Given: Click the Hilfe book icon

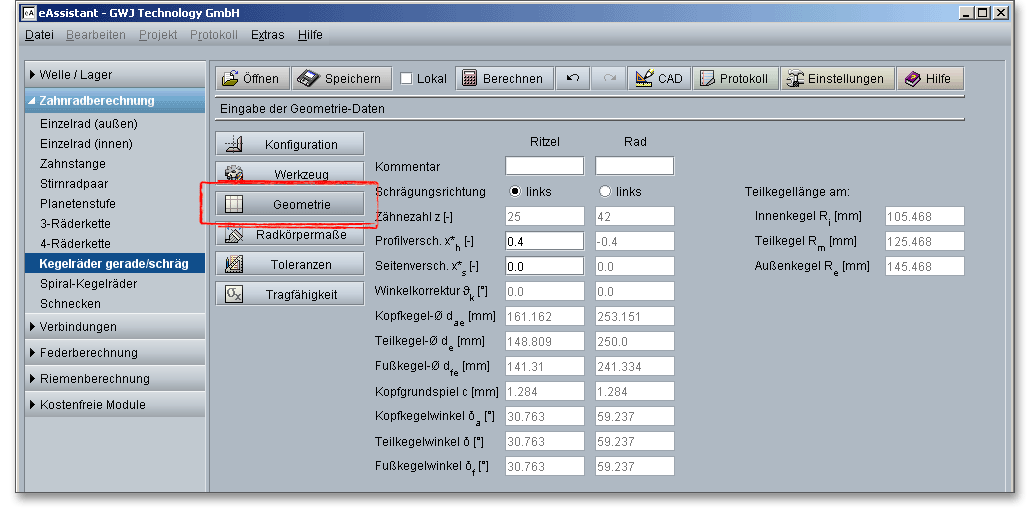Looking at the screenshot, I should 912,79.
